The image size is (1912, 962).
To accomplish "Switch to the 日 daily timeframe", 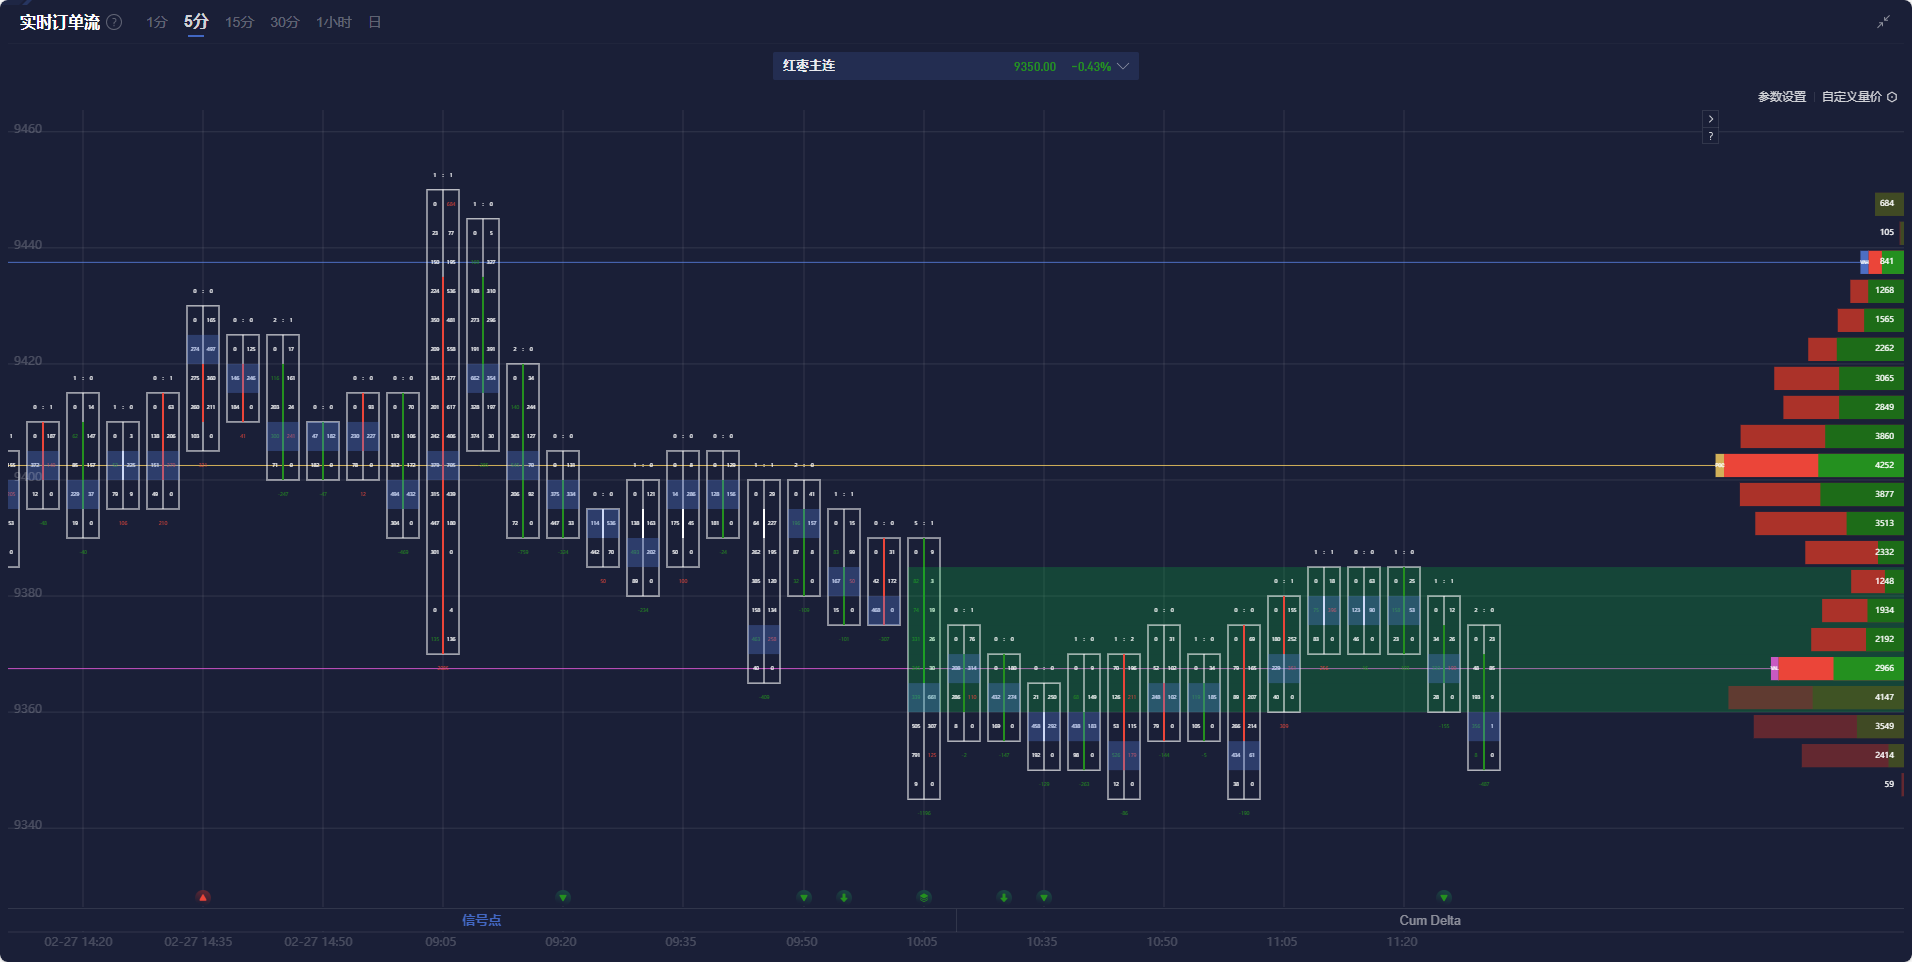I will point(375,22).
